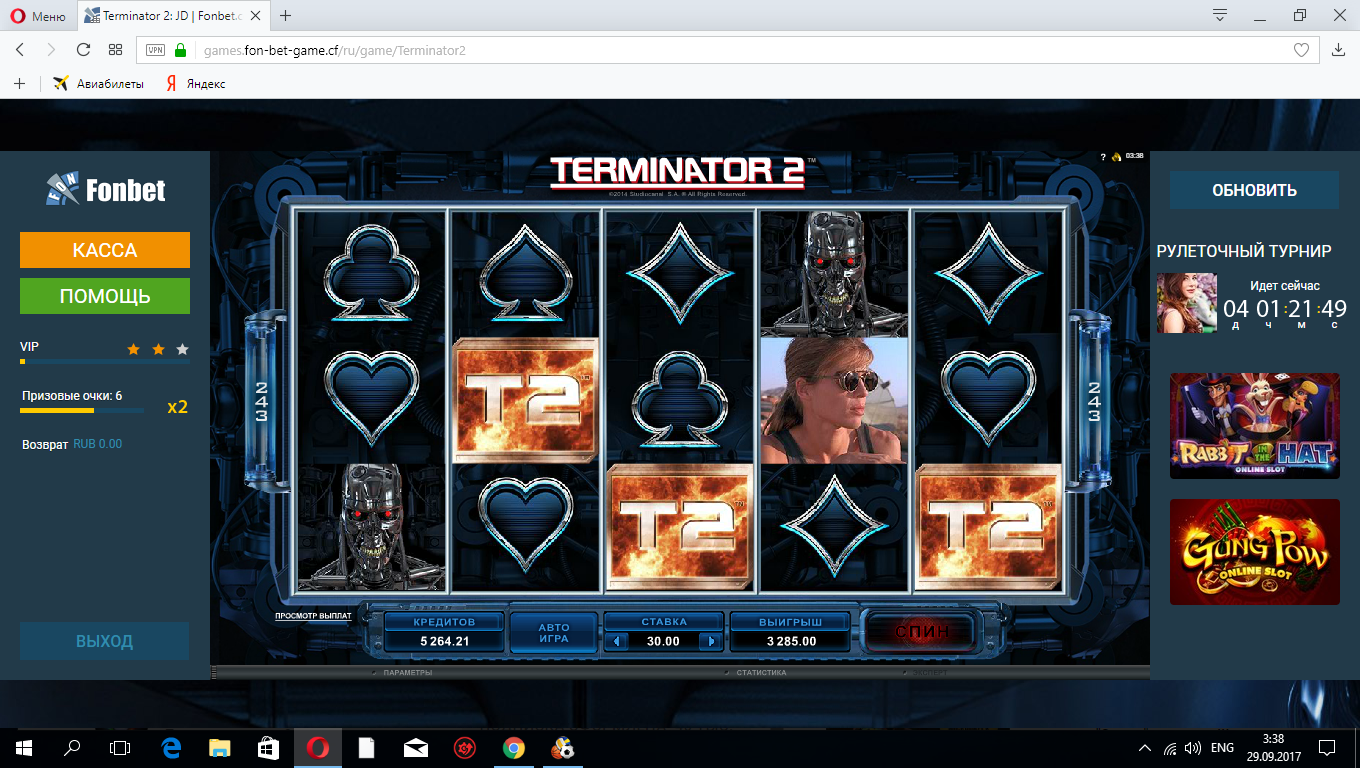Open the browser downloads panel
The width and height of the screenshot is (1360, 768).
click(x=1339, y=50)
